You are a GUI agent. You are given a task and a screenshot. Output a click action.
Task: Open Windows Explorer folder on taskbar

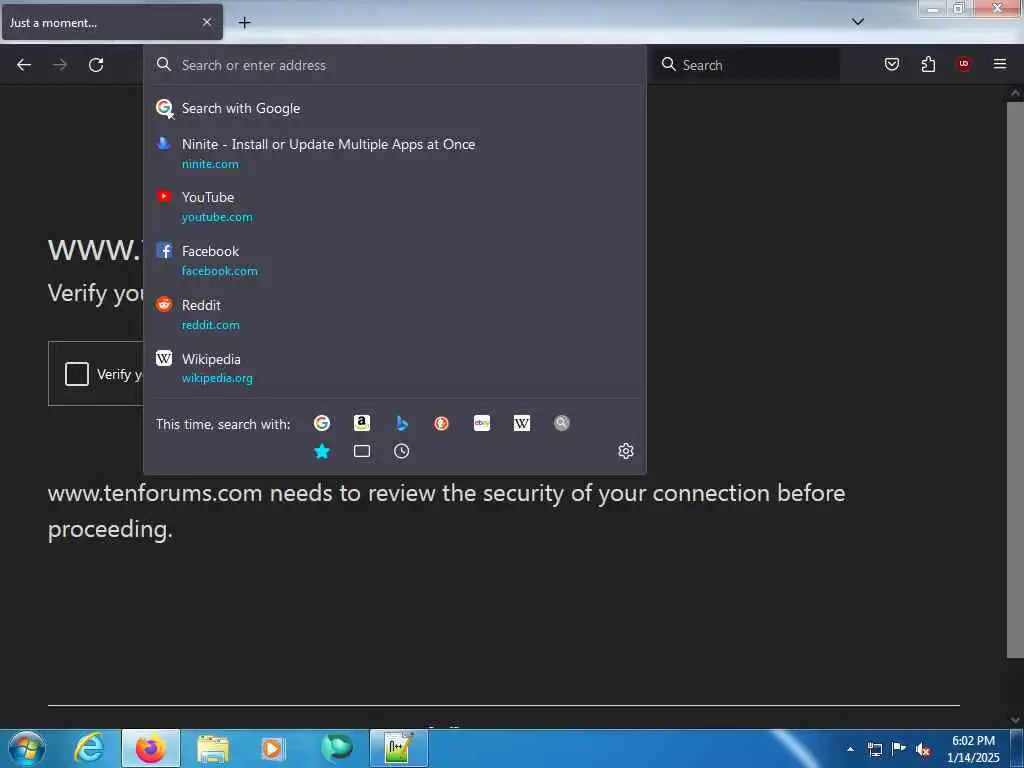click(x=213, y=748)
